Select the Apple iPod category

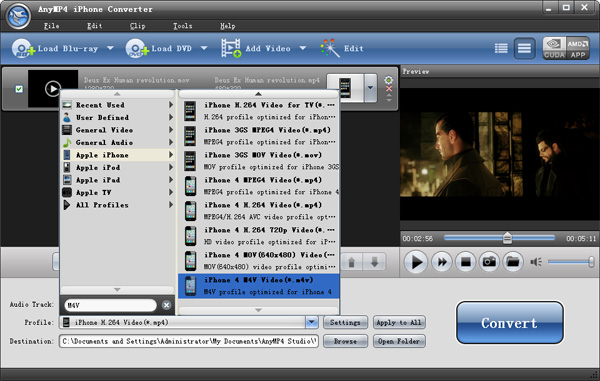(x=117, y=168)
